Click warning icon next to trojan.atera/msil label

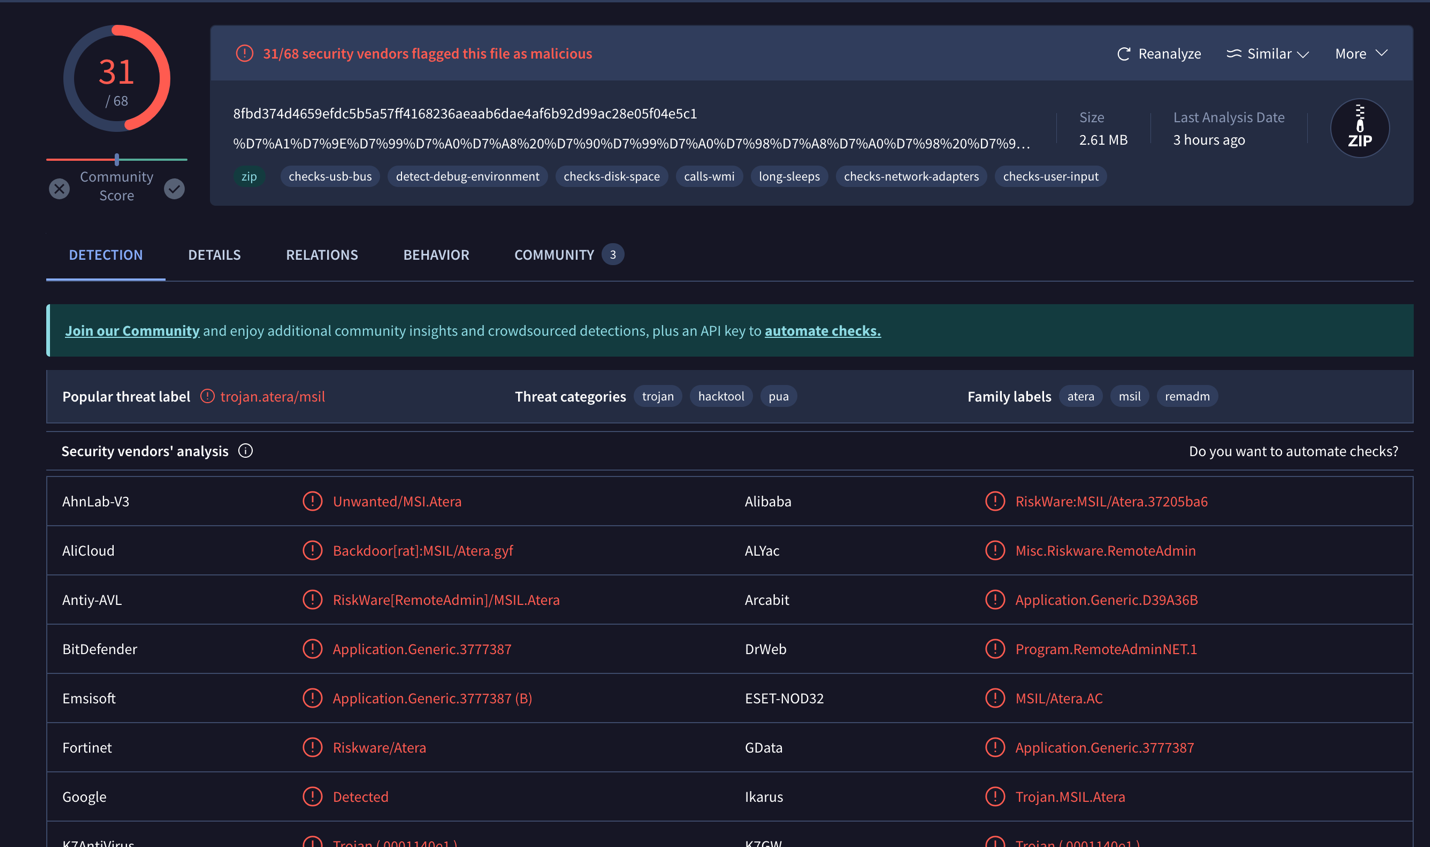pyautogui.click(x=207, y=396)
